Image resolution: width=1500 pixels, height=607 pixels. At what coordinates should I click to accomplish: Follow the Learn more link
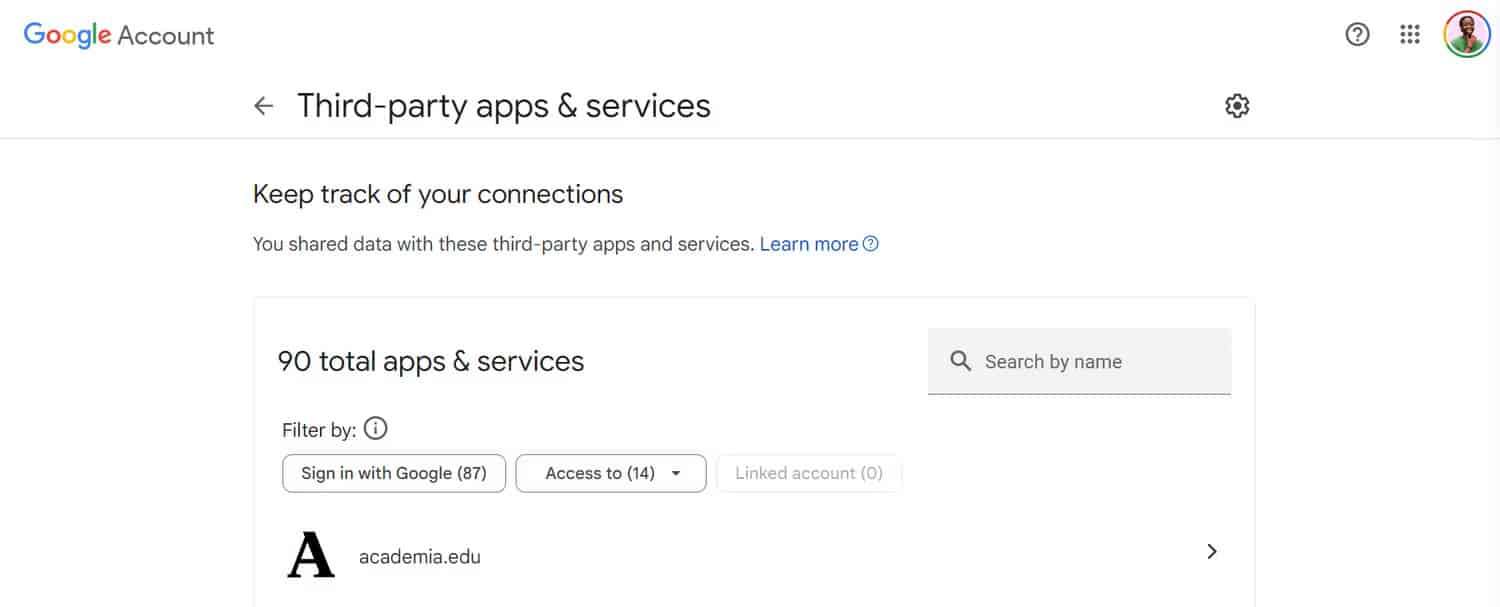coord(808,244)
